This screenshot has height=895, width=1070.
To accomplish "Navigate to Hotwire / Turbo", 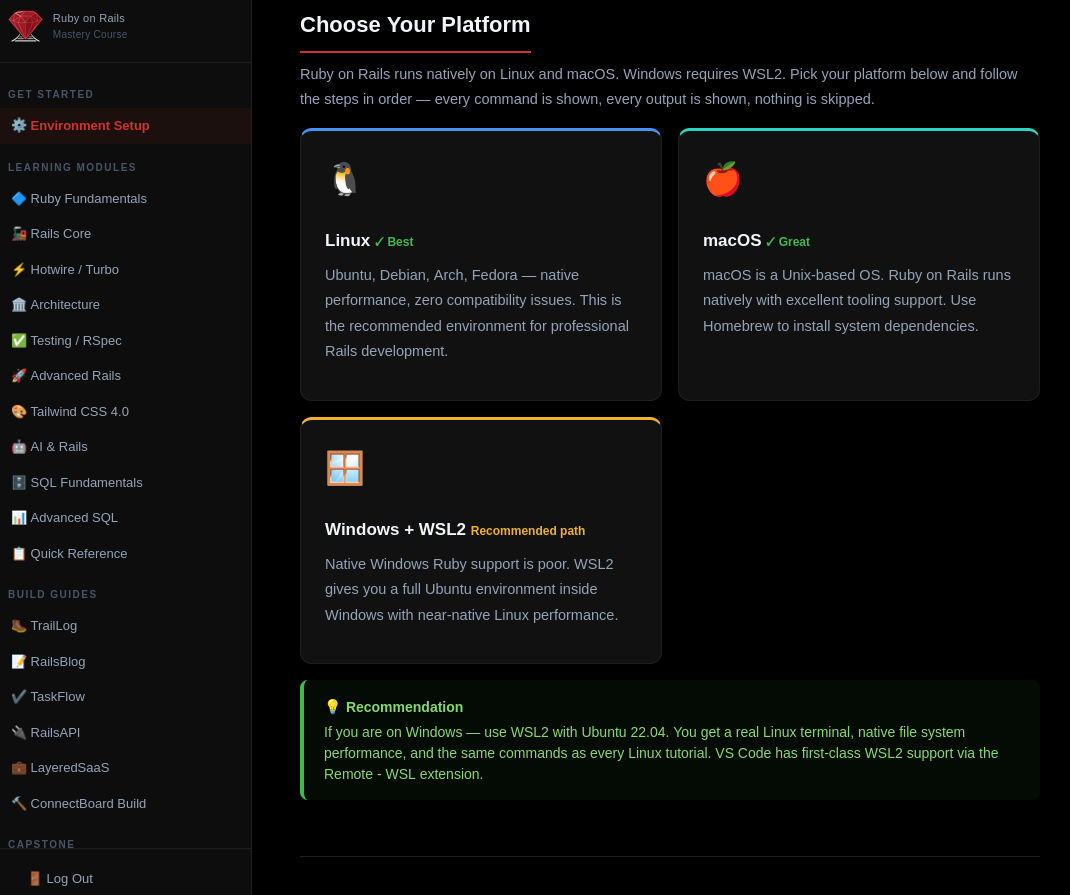I will pyautogui.click(x=126, y=269).
